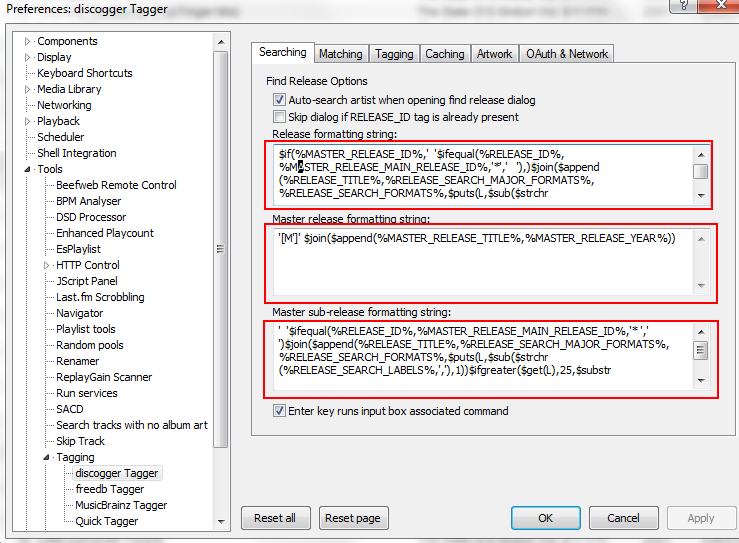Open Skip Track preferences
The image size is (739, 543).
pos(81,442)
